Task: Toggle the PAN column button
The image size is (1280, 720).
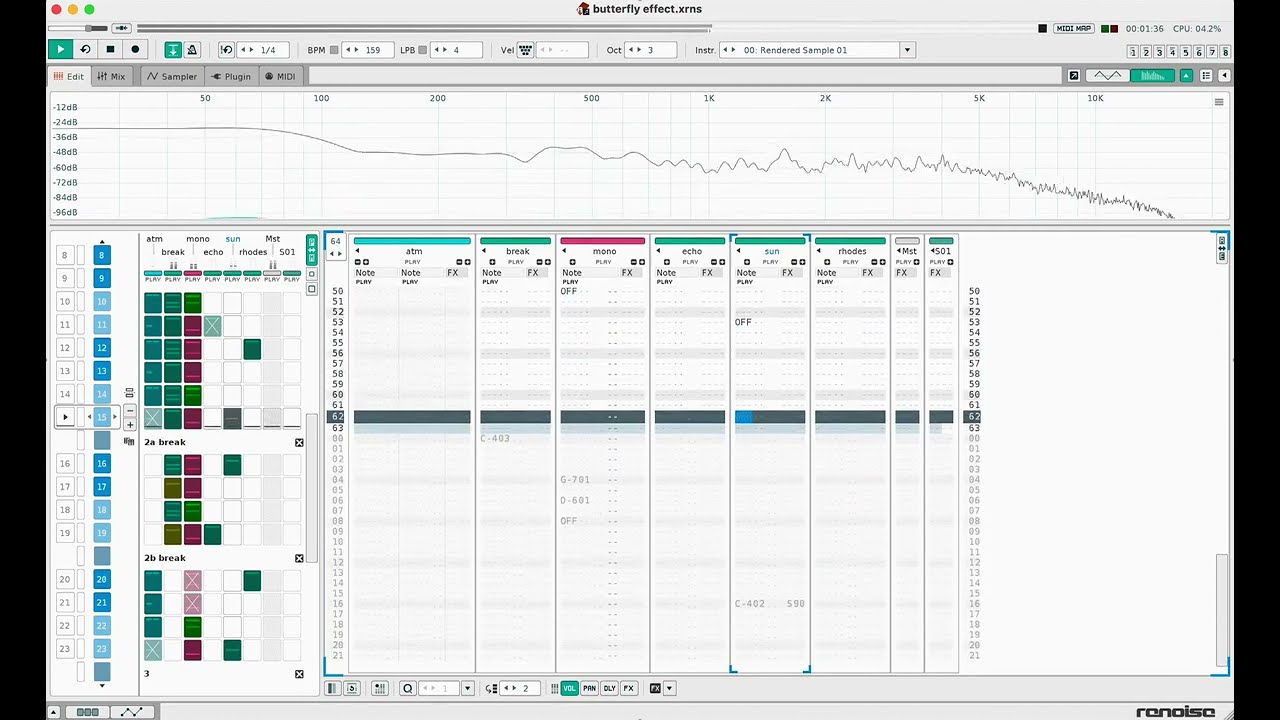Action: tap(589, 688)
